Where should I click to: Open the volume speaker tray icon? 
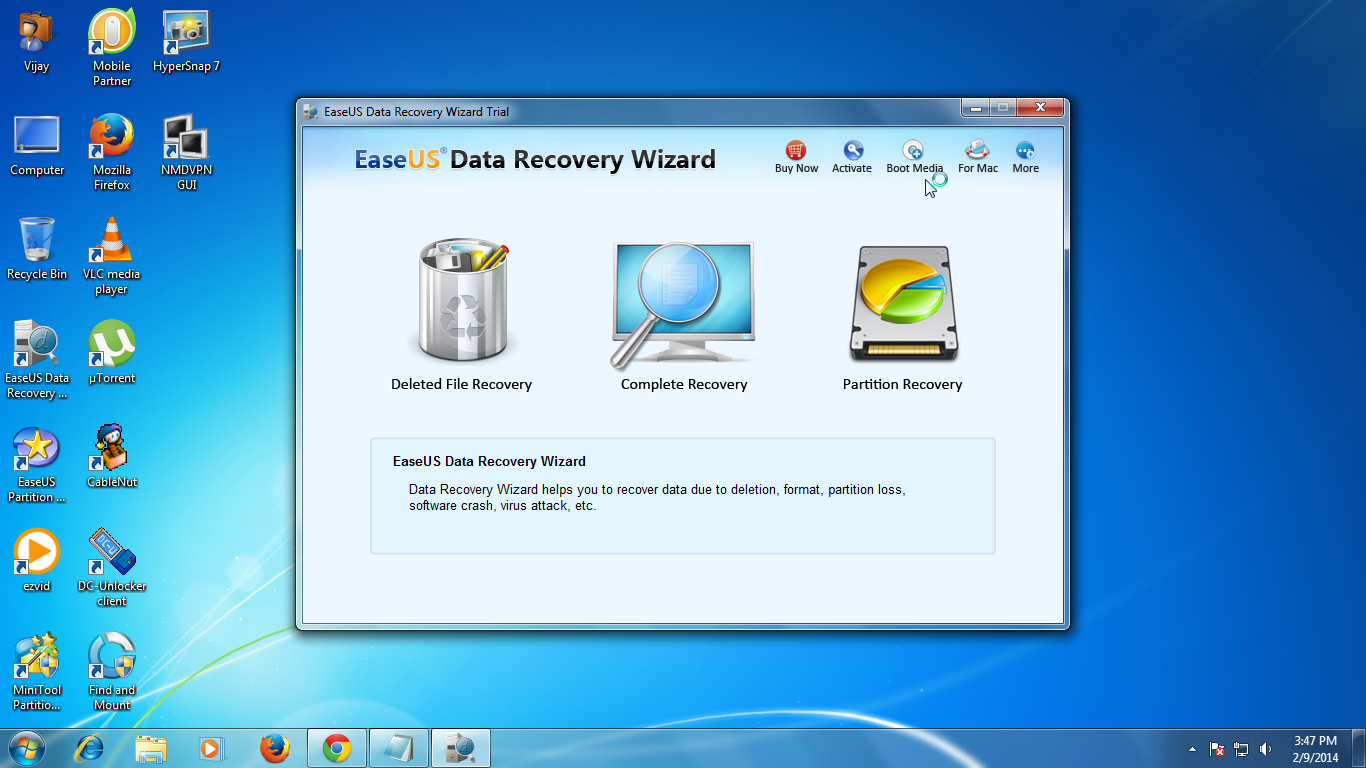coord(1265,749)
